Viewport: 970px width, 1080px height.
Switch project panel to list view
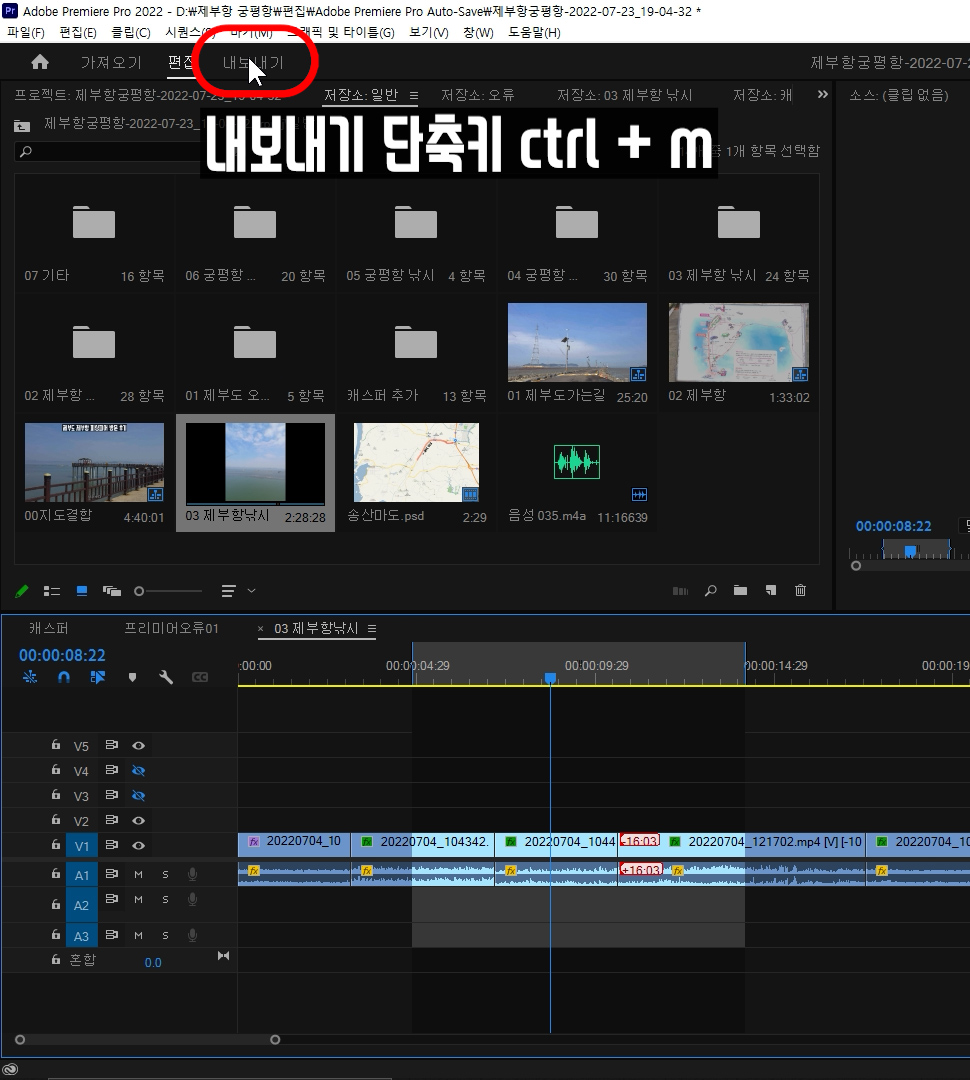click(x=52, y=591)
